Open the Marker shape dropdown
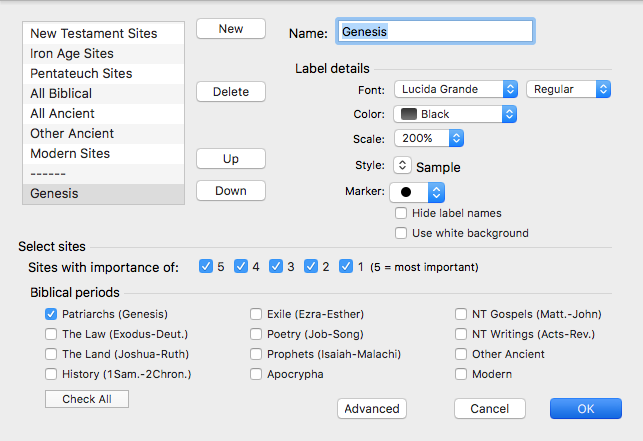Viewport: 643px width, 441px height. (x=416, y=190)
